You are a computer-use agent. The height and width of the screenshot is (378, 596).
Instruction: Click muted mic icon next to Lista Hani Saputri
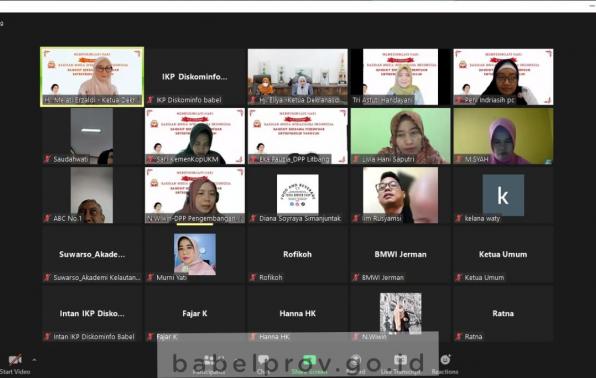(x=356, y=159)
